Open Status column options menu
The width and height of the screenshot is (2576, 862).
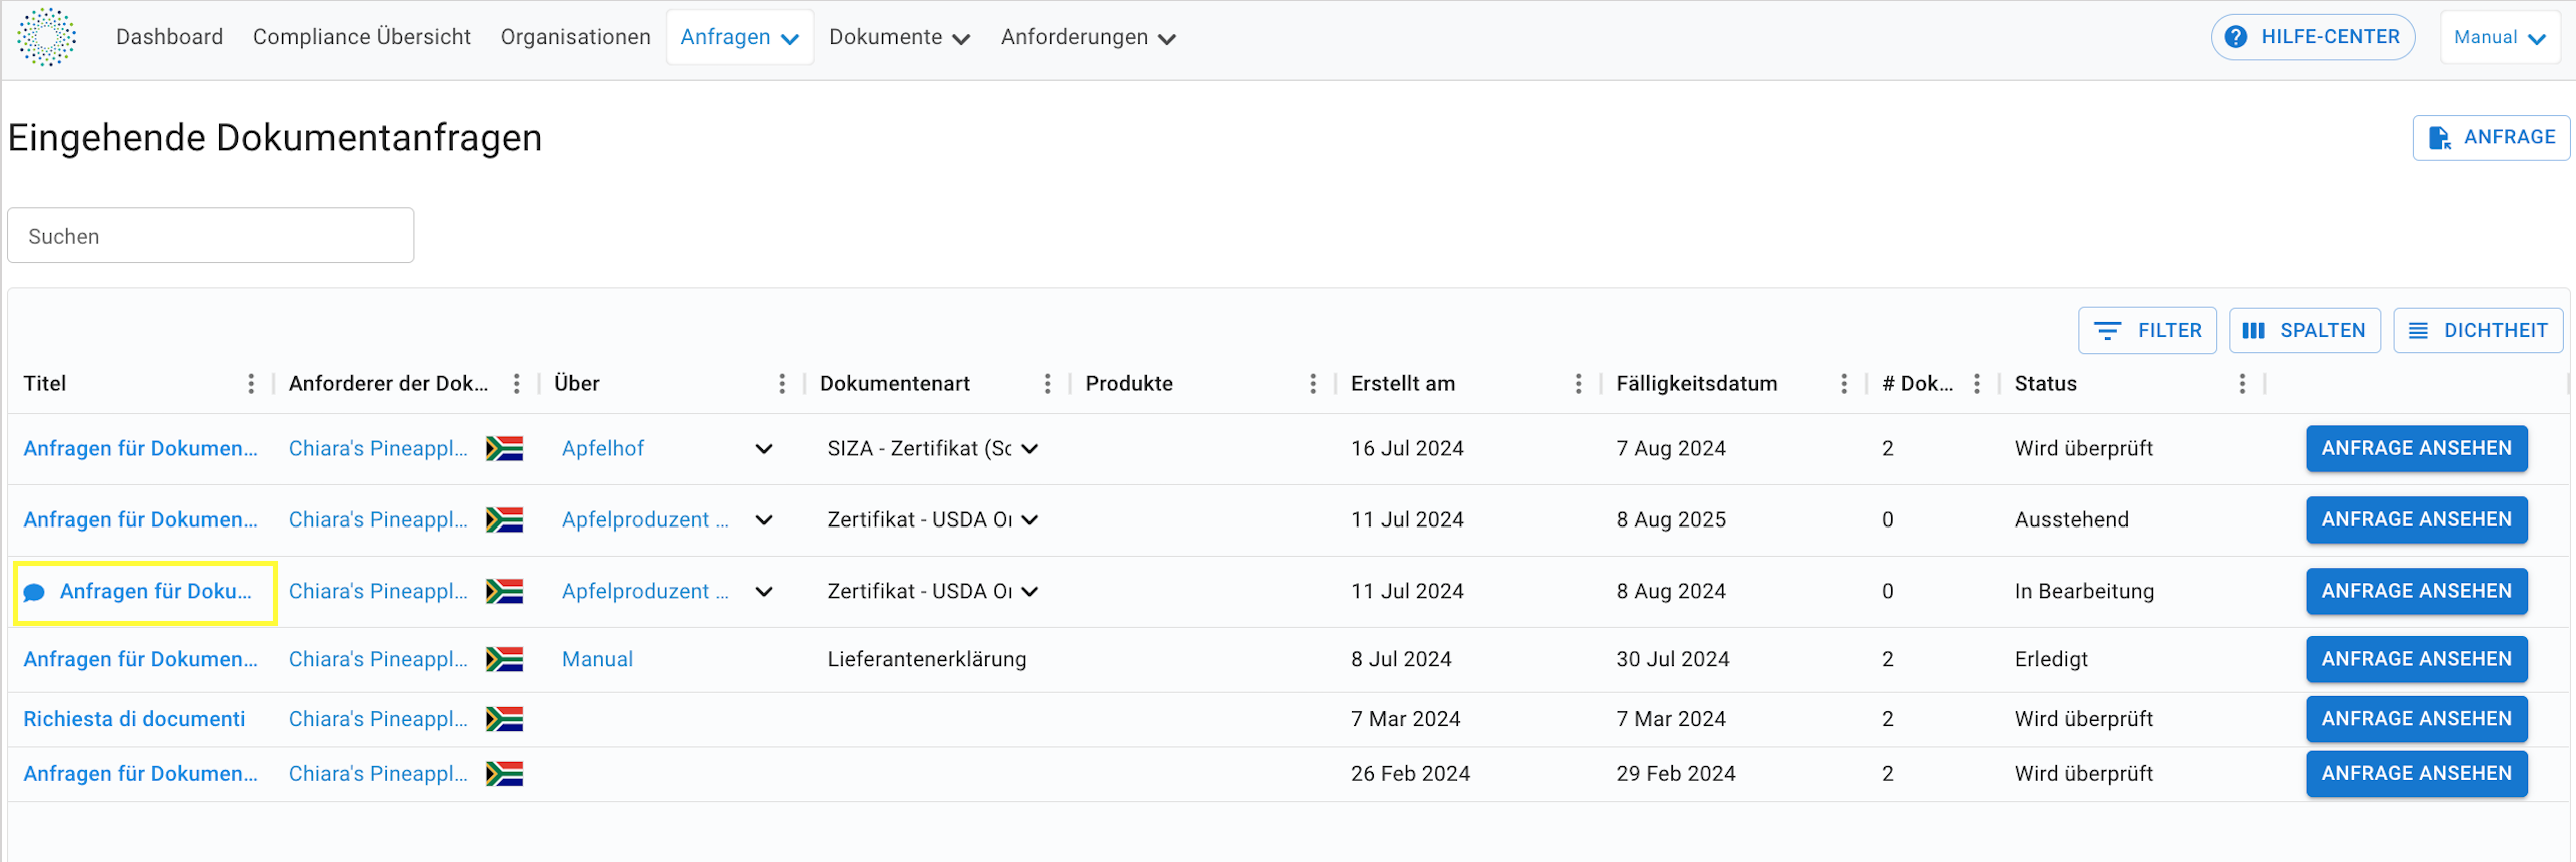2242,384
